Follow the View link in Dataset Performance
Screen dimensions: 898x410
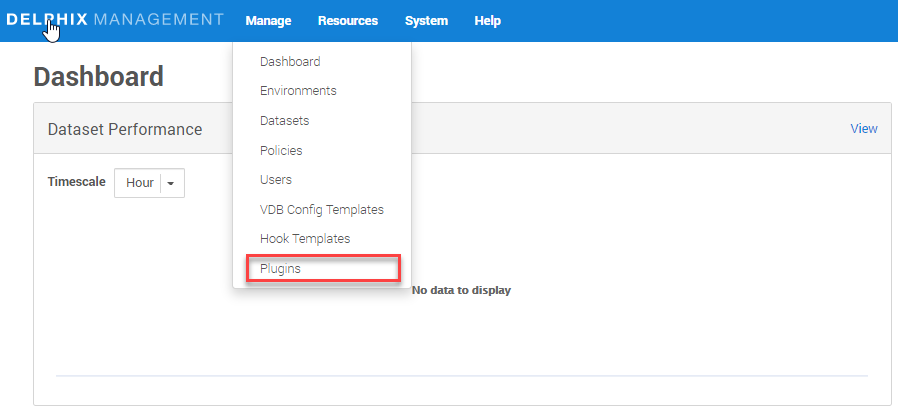863,129
